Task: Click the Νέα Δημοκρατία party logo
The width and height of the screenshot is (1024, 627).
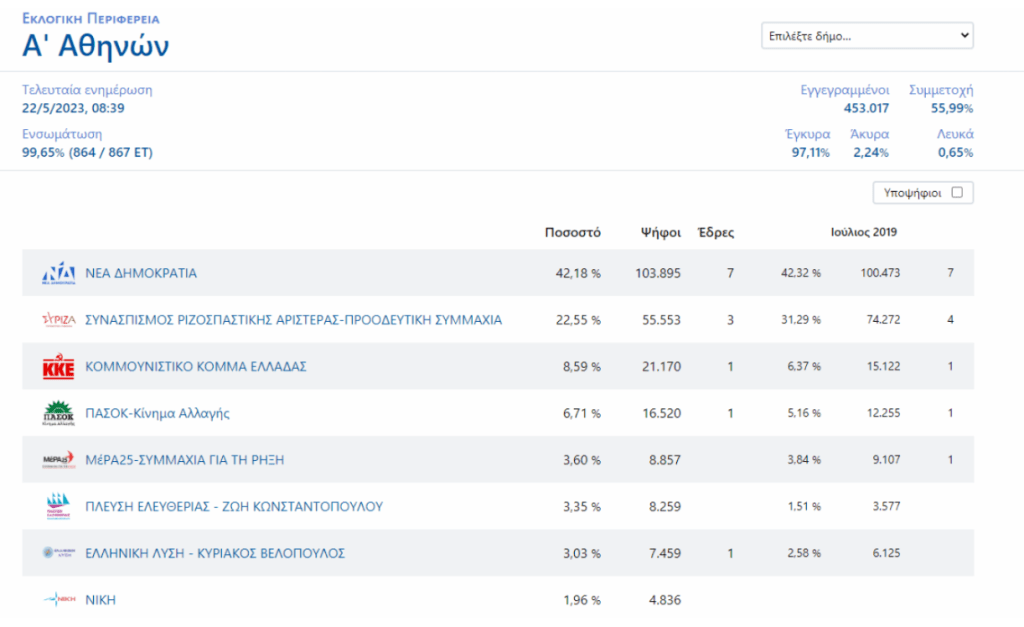Action: pyautogui.click(x=58, y=273)
